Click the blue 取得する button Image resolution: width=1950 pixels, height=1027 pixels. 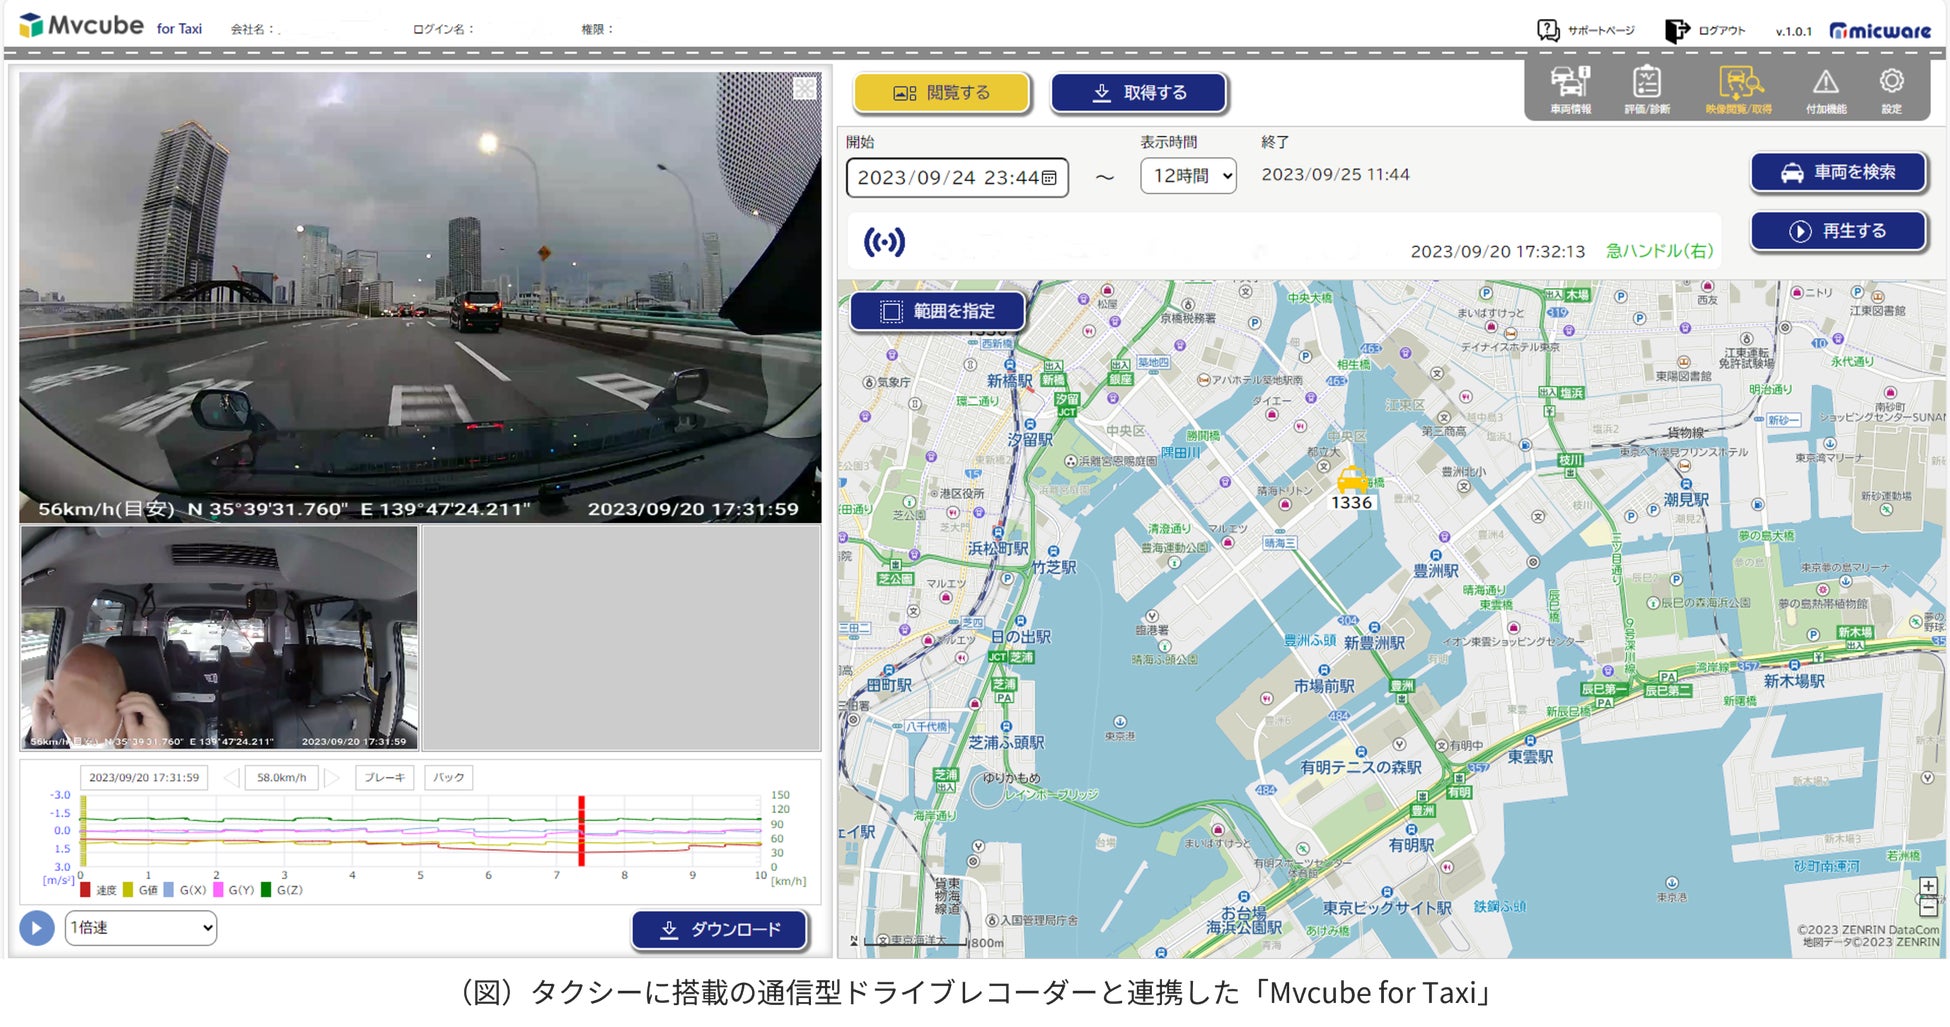tap(1138, 93)
